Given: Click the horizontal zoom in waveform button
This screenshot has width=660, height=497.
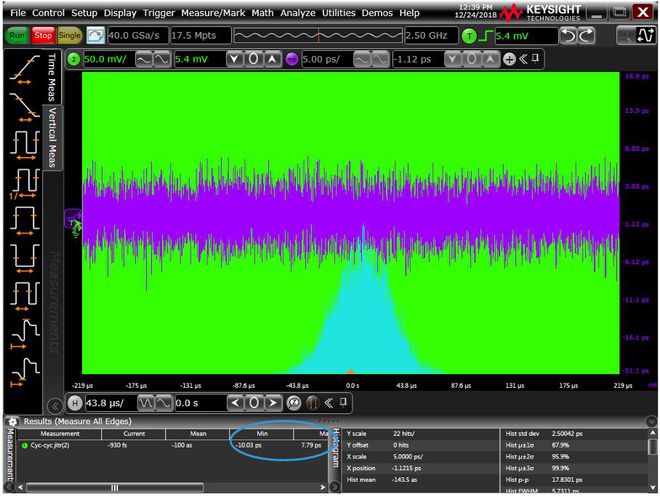Looking at the screenshot, I should click(x=164, y=403).
